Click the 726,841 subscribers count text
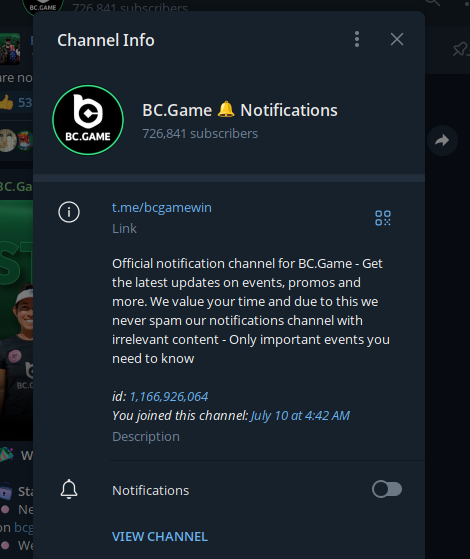Viewport: 470px width, 559px height. [200, 134]
